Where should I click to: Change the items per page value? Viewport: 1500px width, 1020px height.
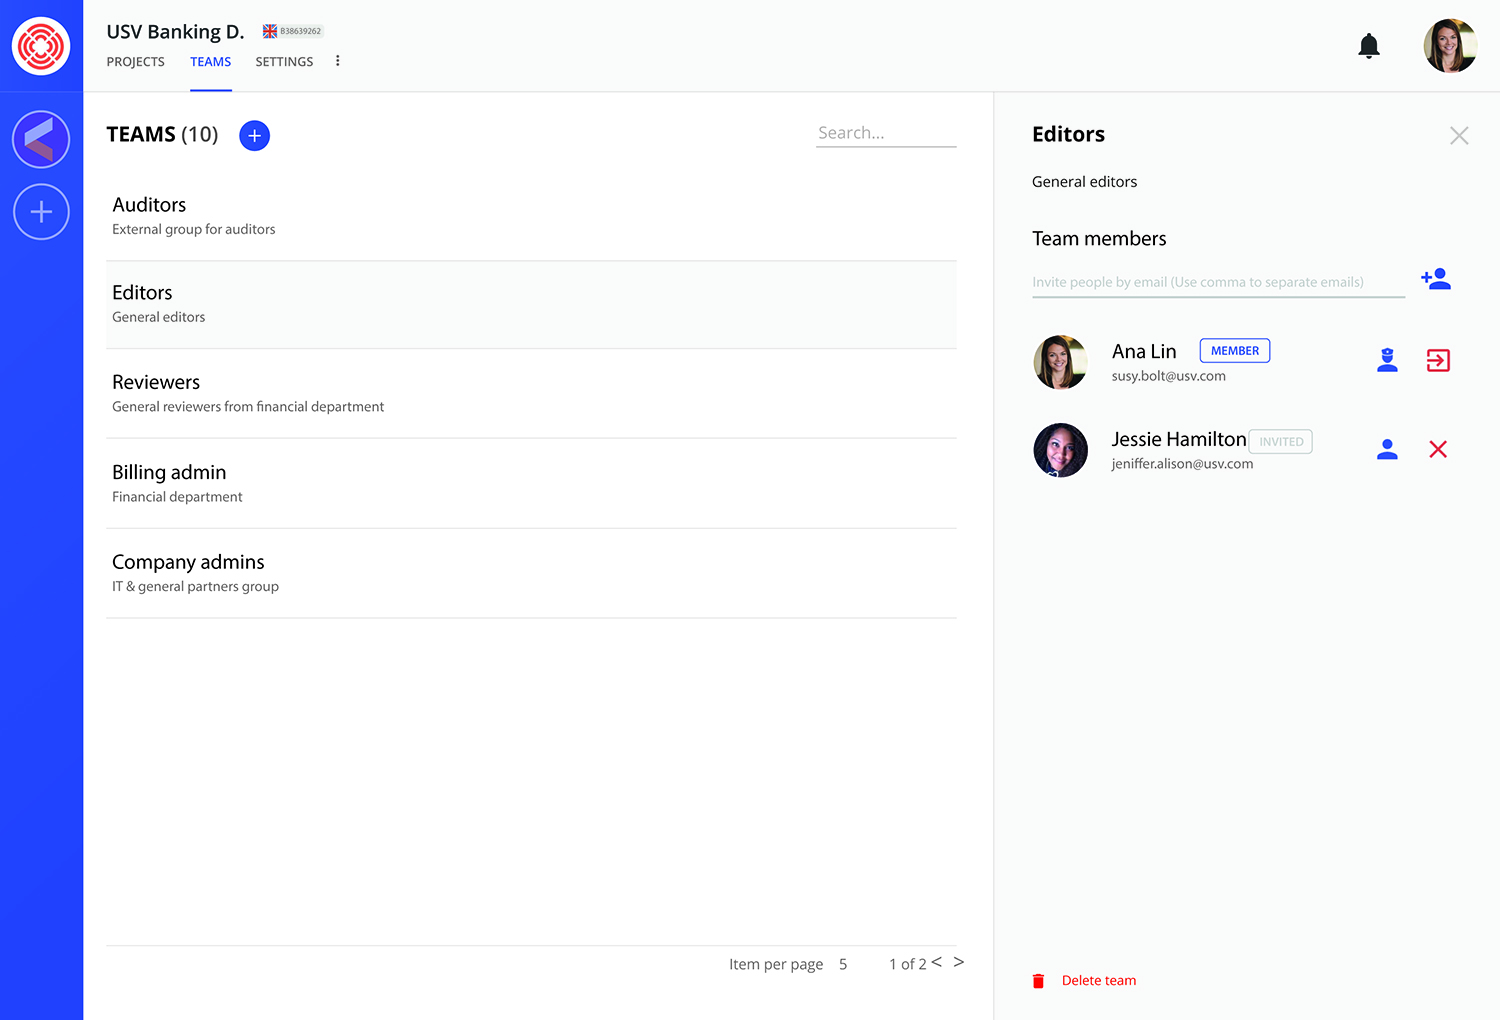[x=843, y=965]
